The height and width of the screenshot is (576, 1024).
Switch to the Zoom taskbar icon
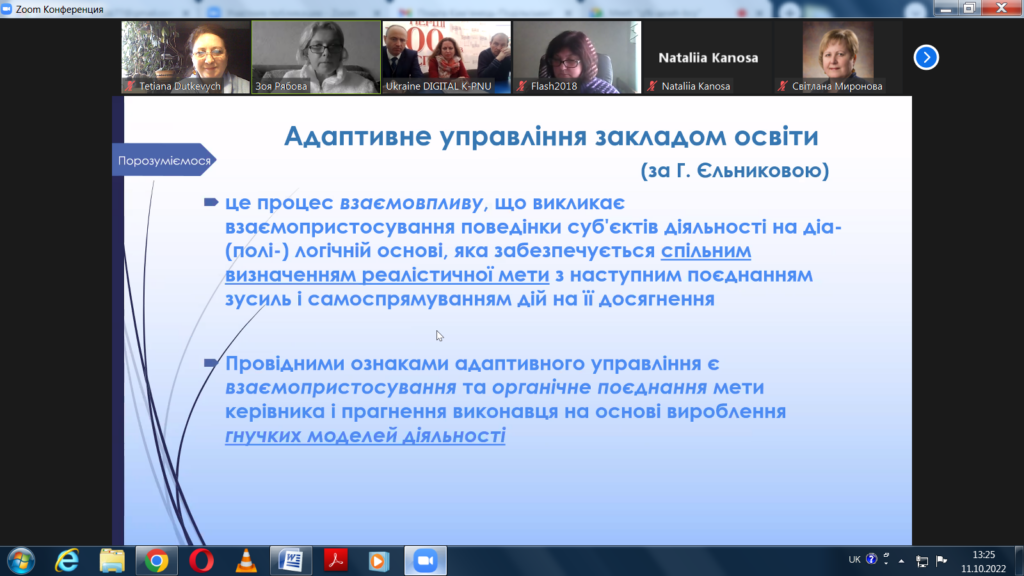pos(423,560)
